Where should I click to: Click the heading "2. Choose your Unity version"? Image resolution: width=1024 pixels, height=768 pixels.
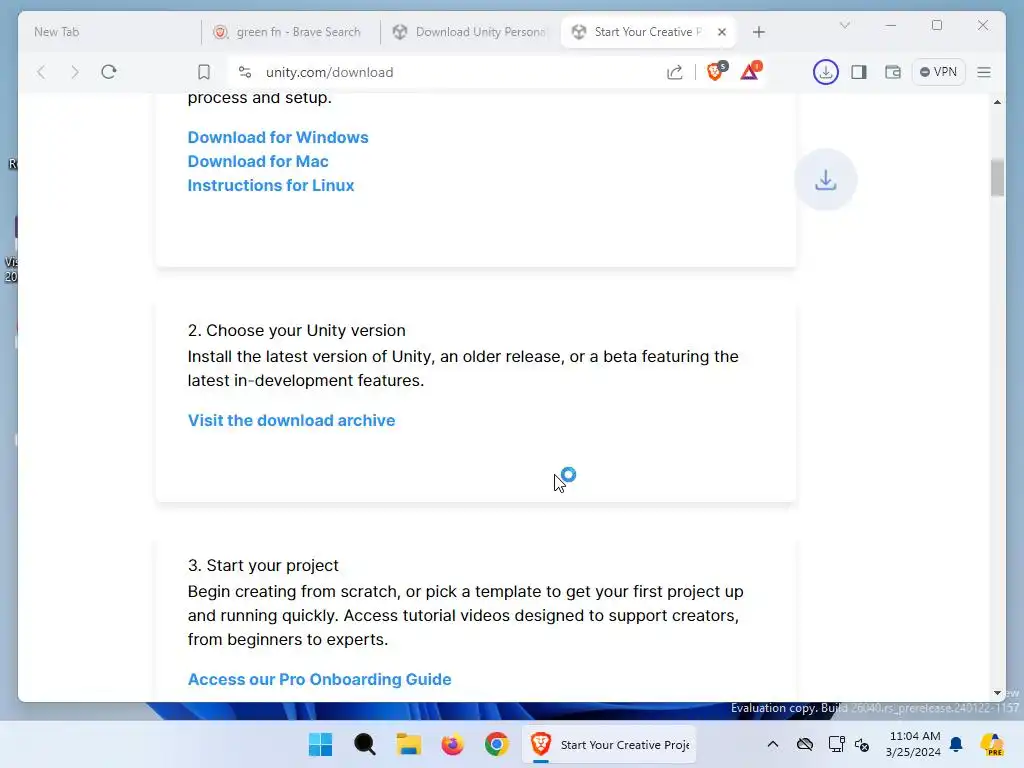296,330
